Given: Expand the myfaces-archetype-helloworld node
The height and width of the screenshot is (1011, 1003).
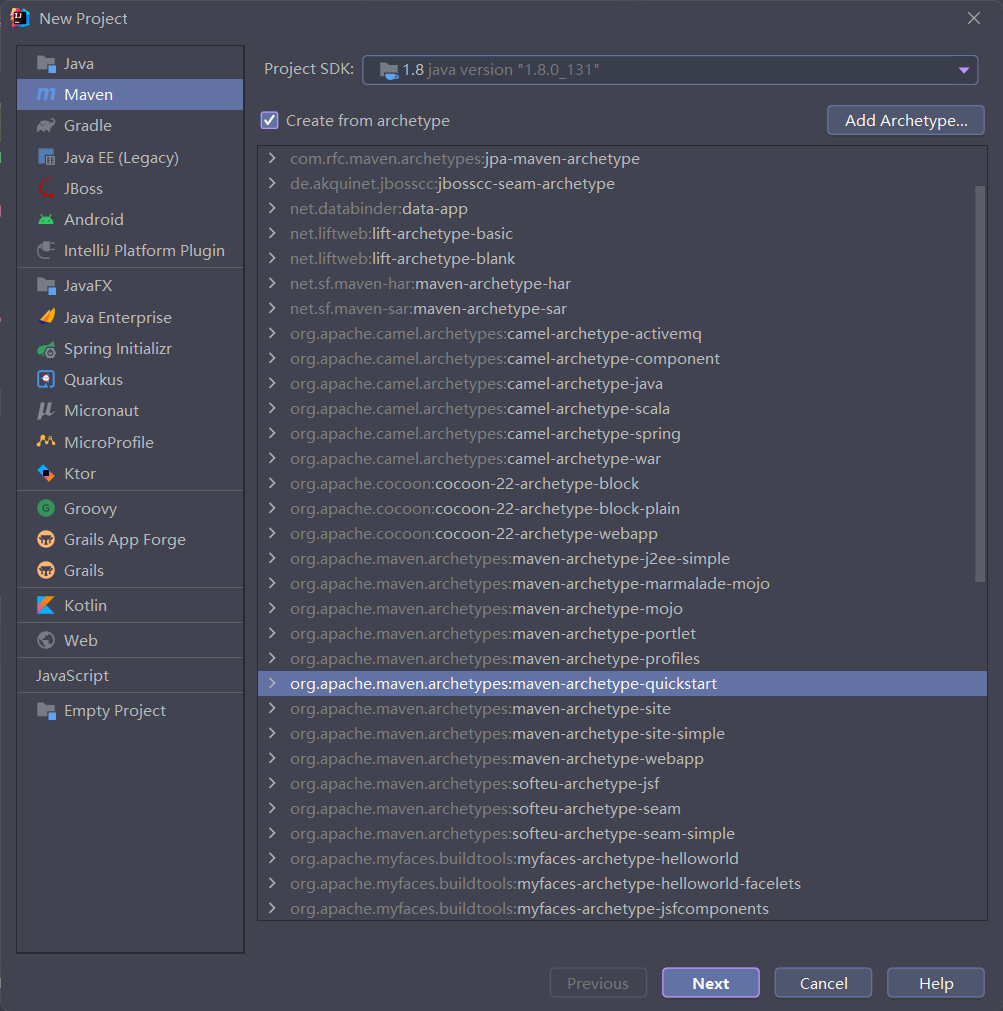Looking at the screenshot, I should click(272, 858).
